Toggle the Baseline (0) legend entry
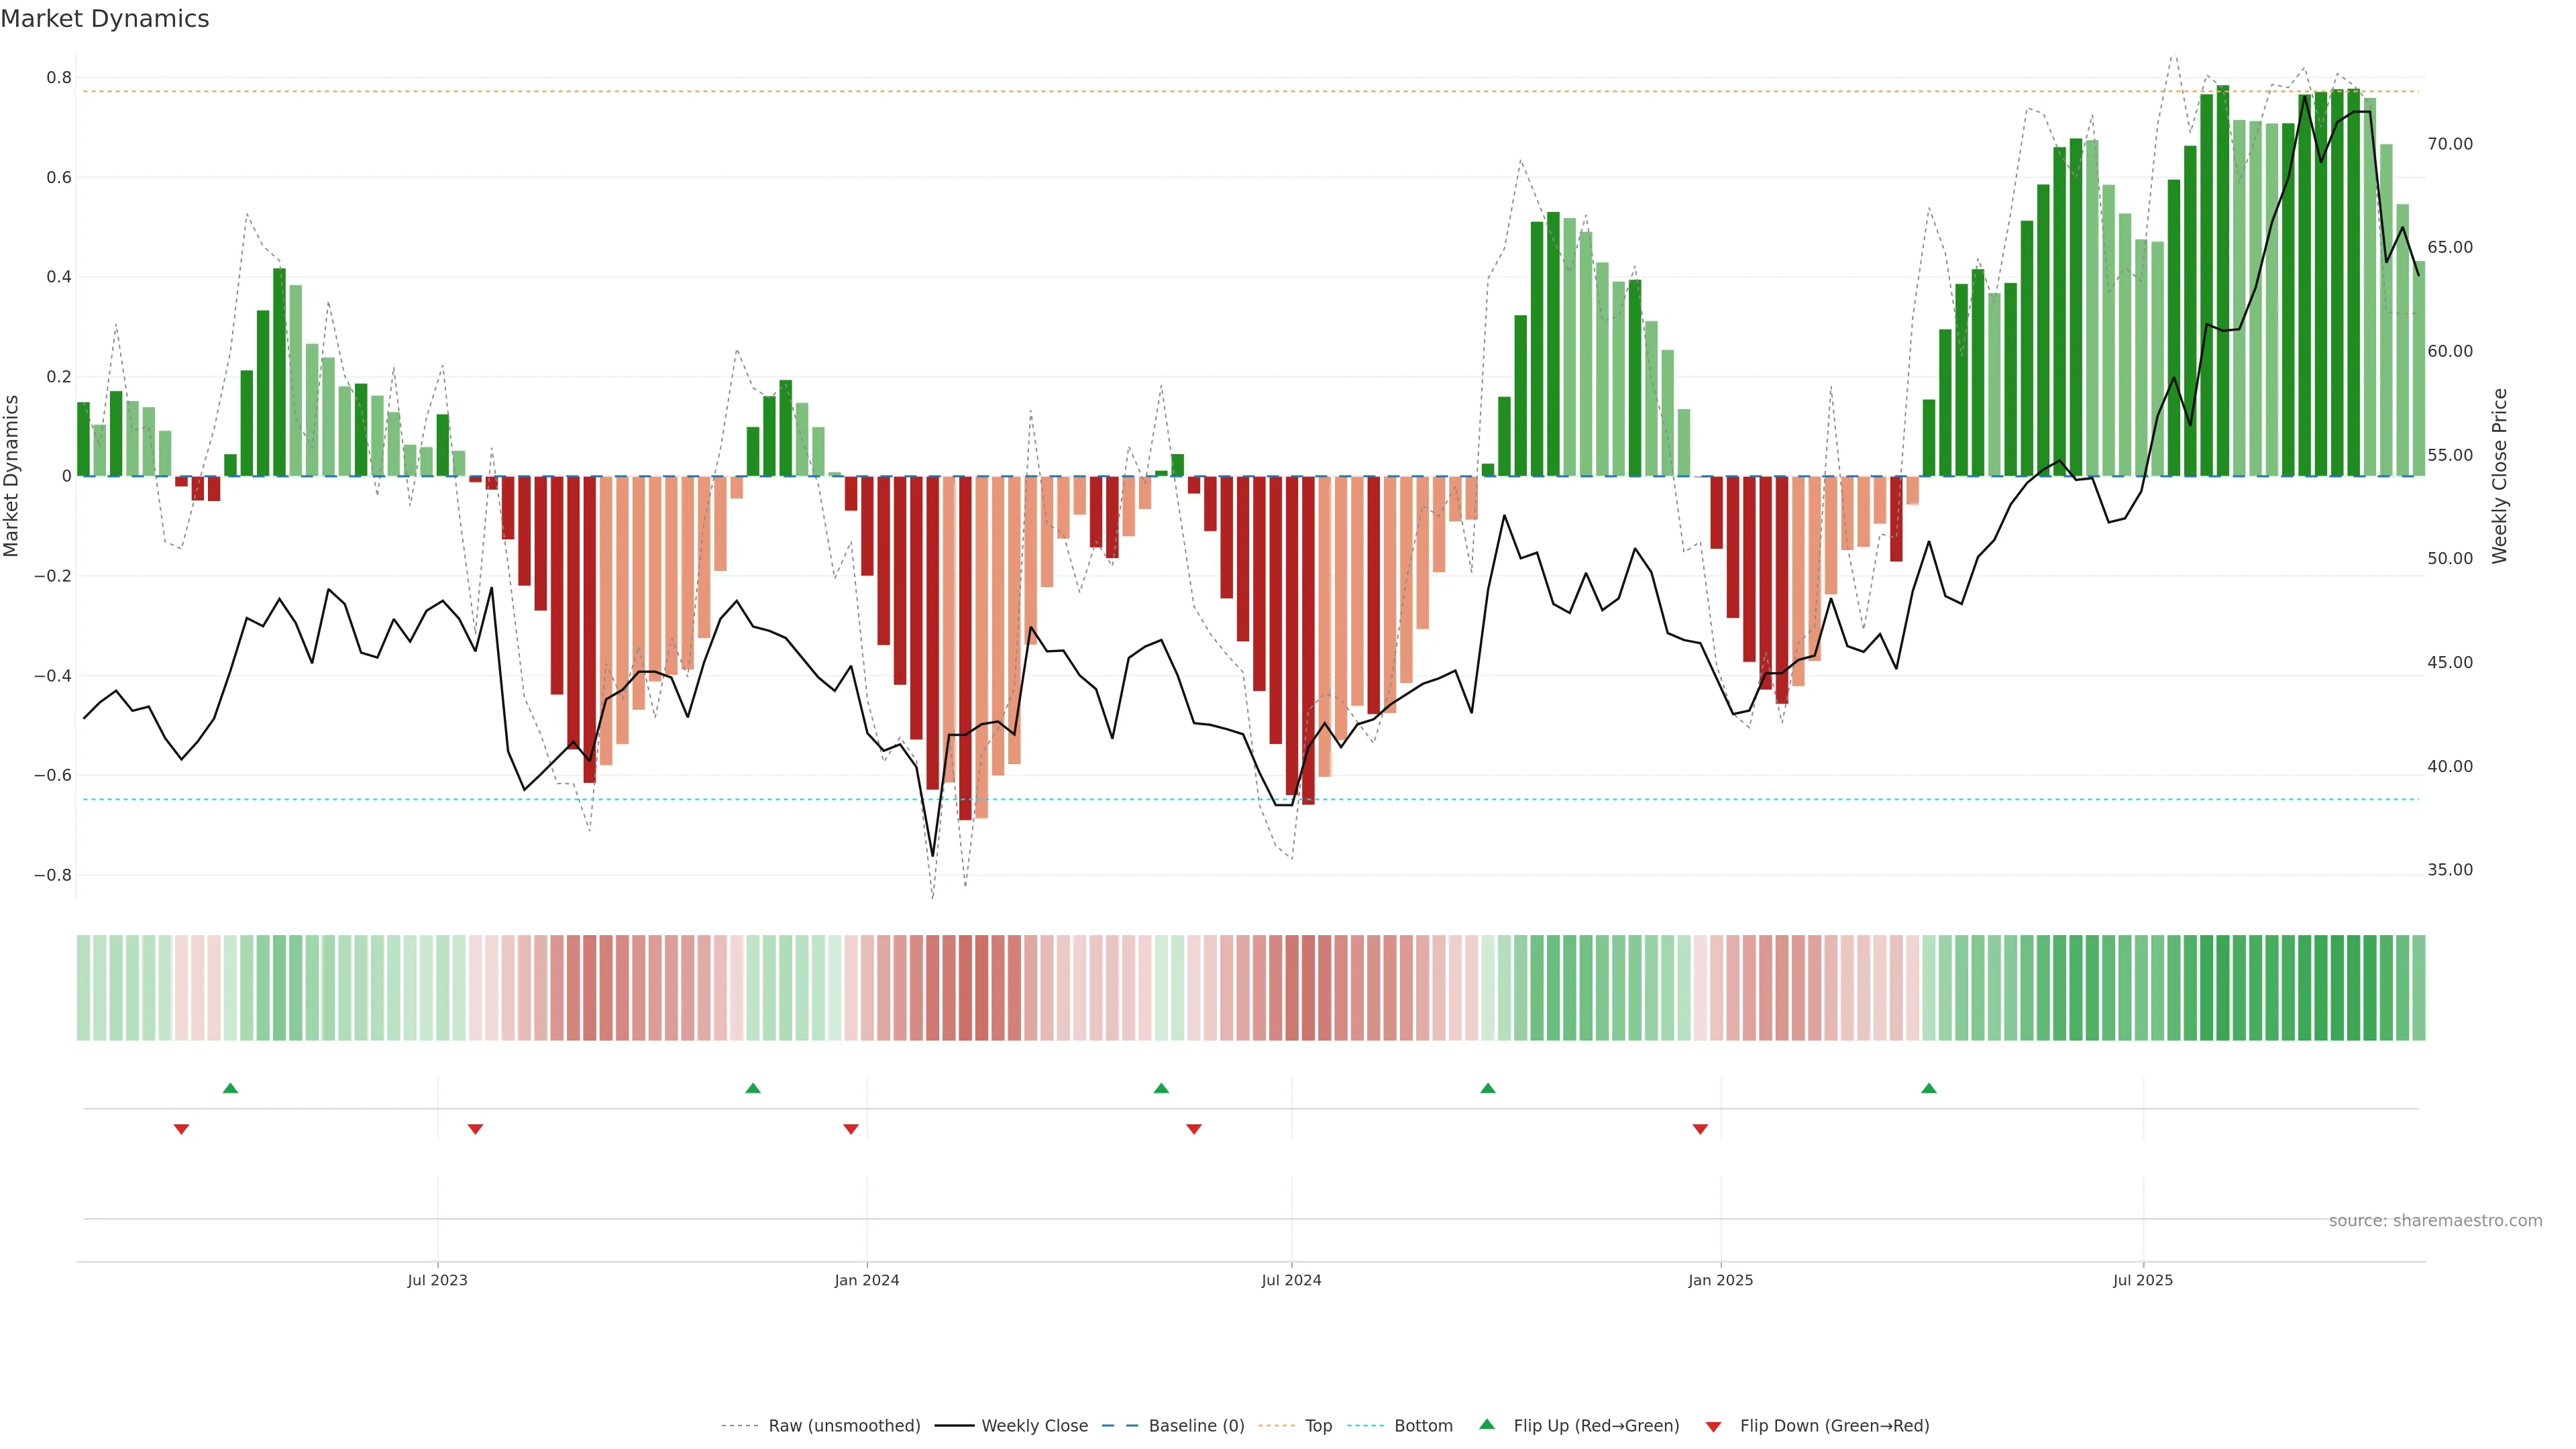2576x1449 pixels. pos(1196,1426)
